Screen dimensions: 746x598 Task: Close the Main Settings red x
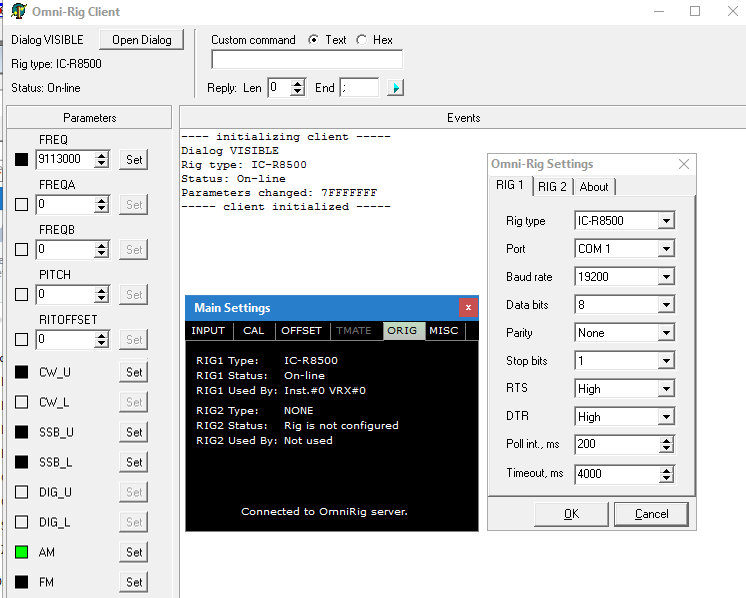[x=468, y=308]
